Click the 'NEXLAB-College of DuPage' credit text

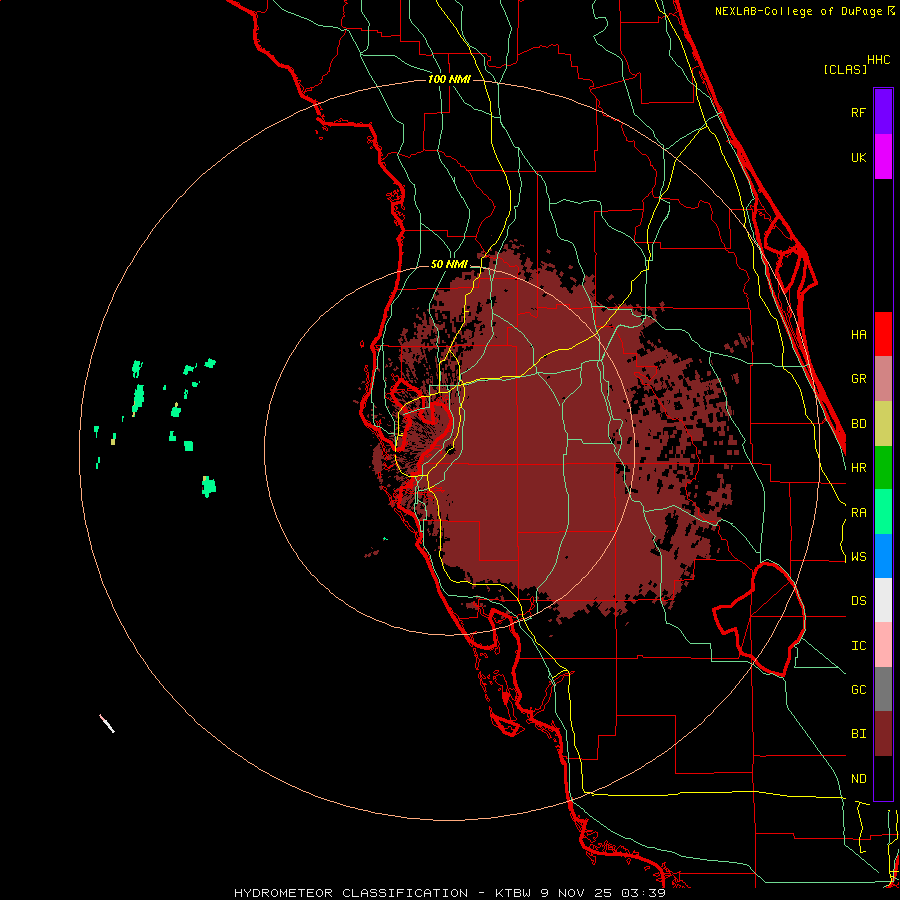[798, 11]
